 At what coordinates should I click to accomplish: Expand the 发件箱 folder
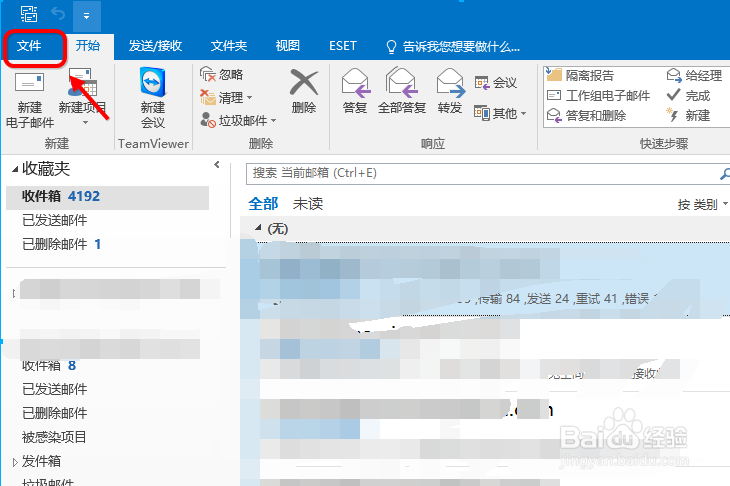tap(15, 462)
